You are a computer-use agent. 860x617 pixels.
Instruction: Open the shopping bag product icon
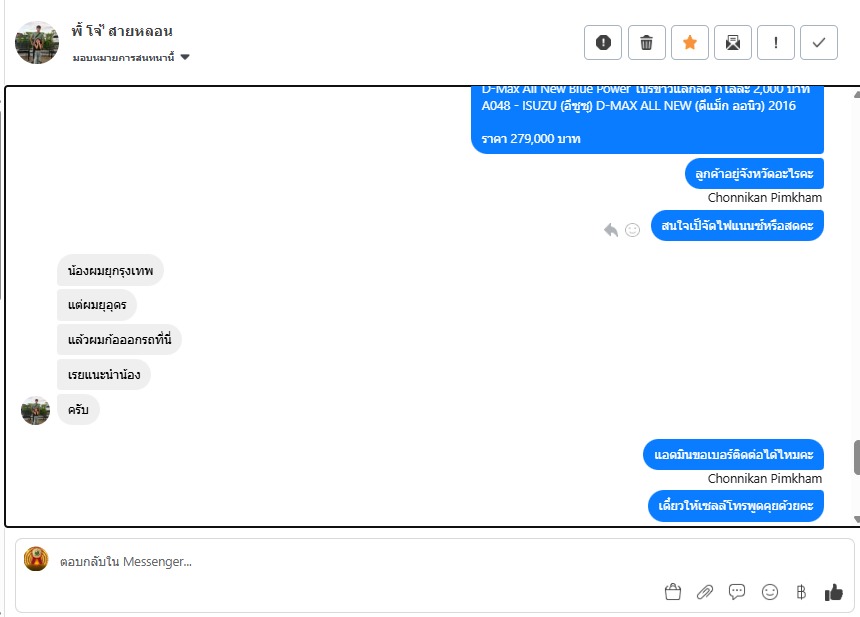(672, 592)
